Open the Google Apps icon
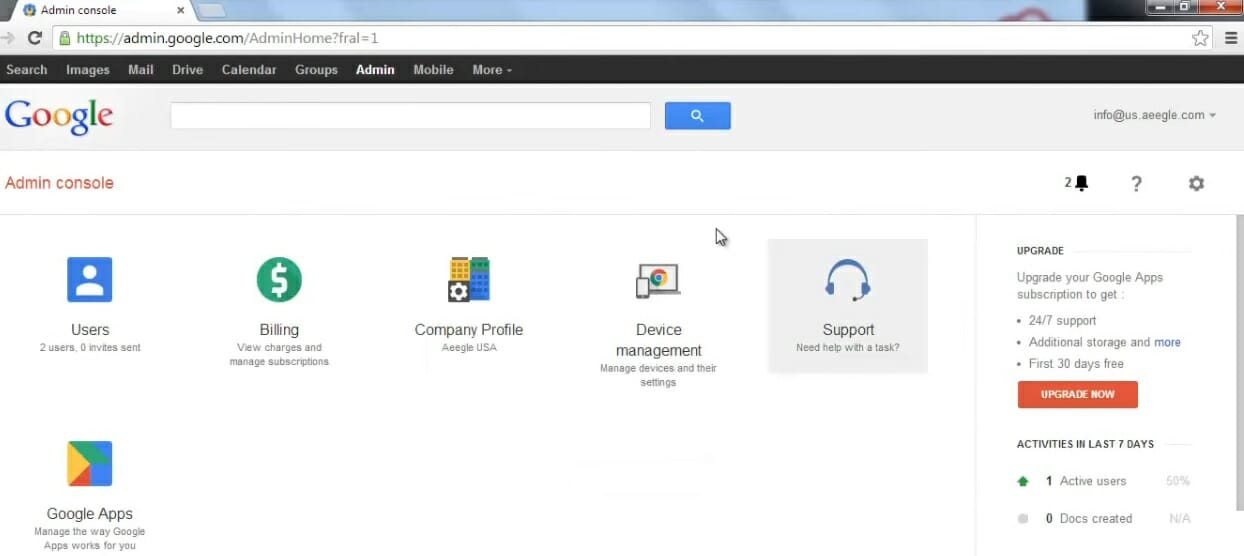 click(90, 464)
